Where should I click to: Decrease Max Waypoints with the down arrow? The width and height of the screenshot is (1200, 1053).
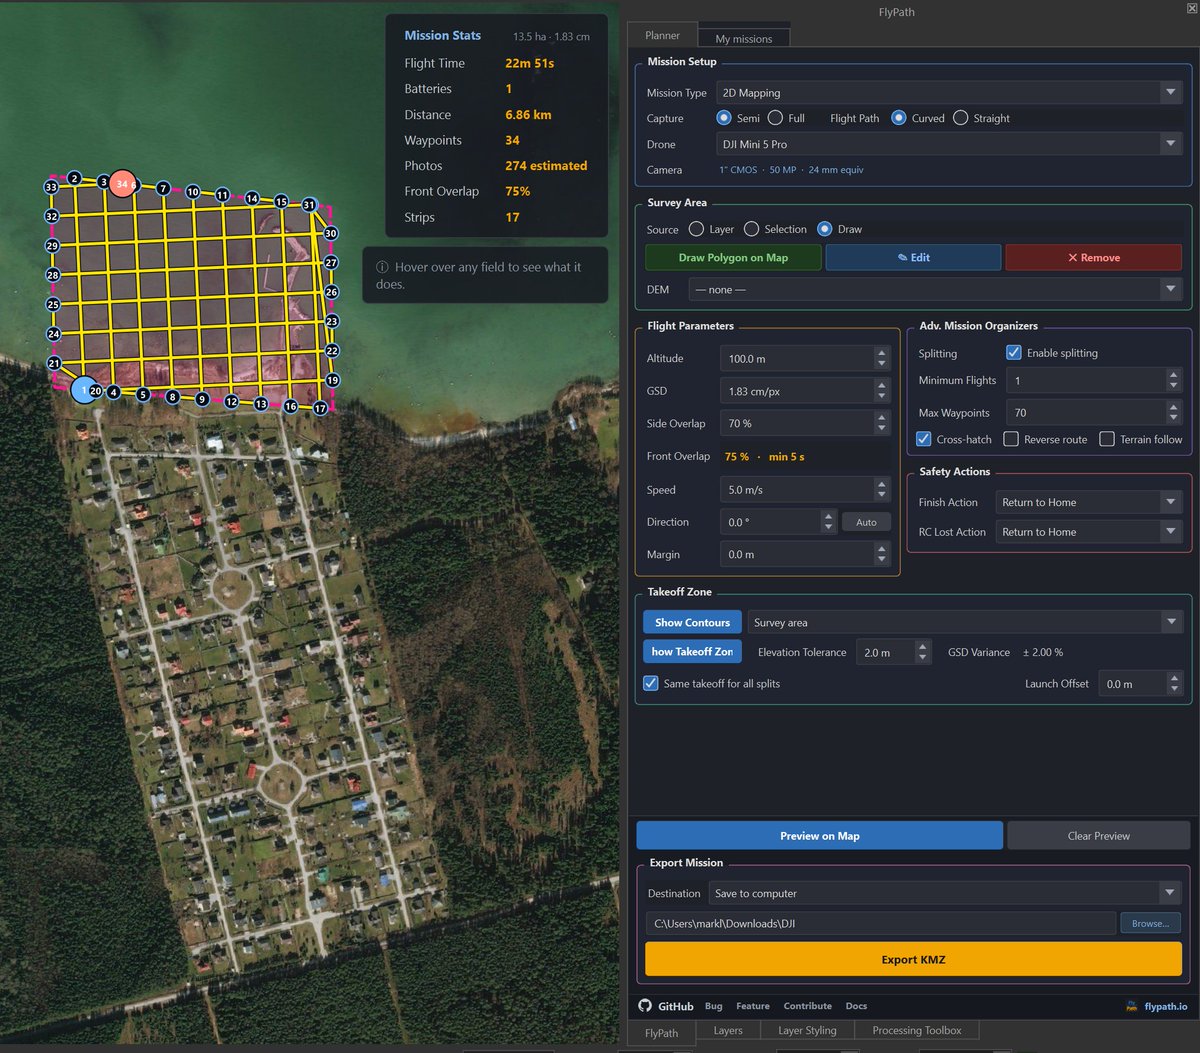point(1173,418)
